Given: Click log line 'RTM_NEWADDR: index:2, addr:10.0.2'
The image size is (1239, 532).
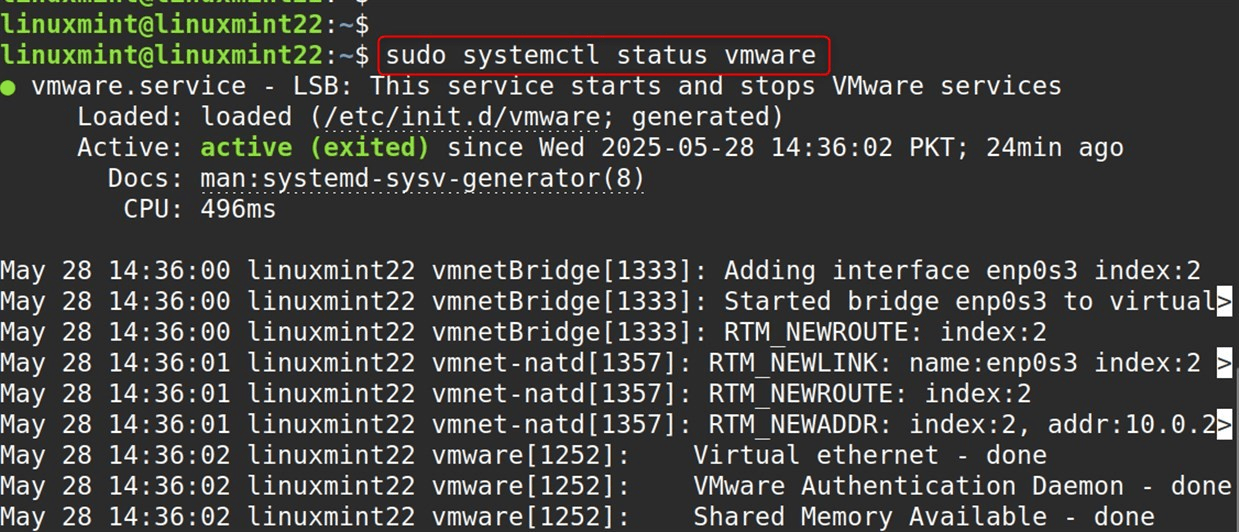Looking at the screenshot, I should tap(962, 426).
